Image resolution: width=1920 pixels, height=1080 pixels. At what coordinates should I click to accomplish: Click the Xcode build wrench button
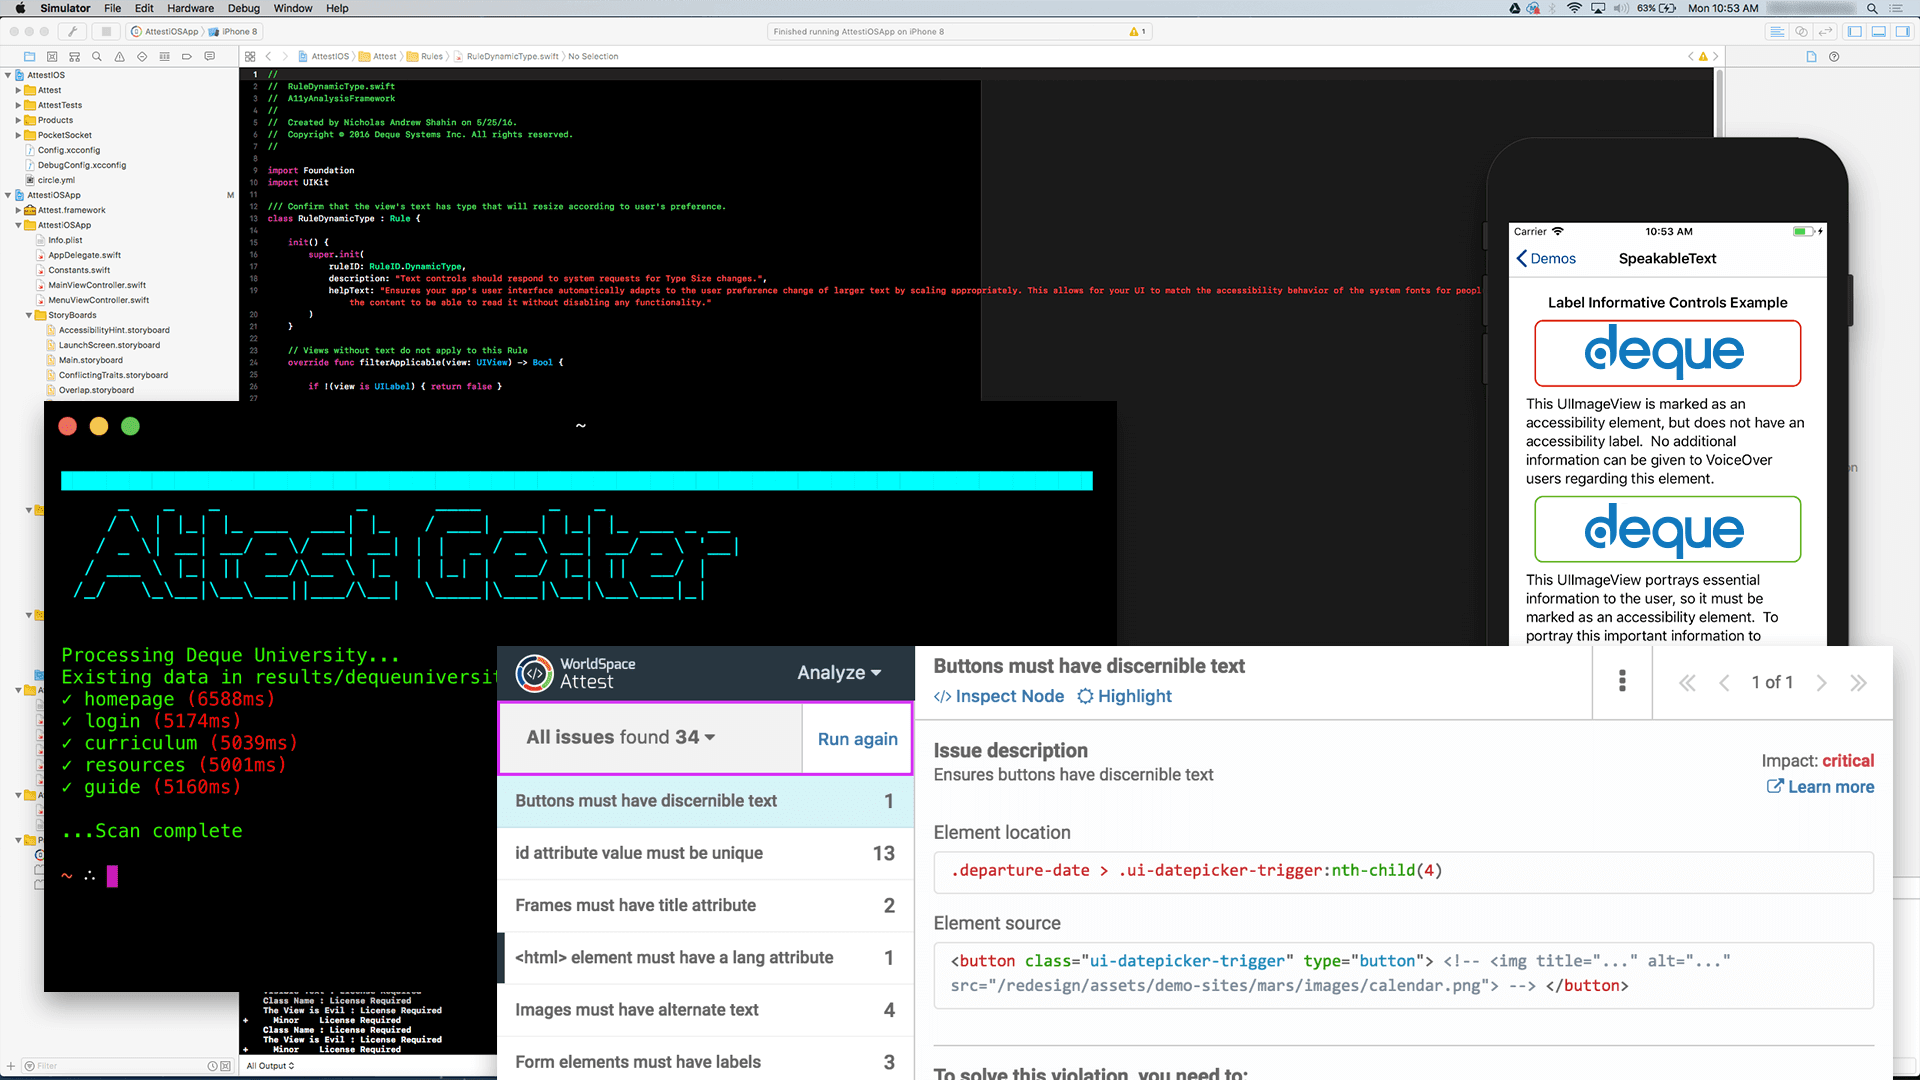73,31
